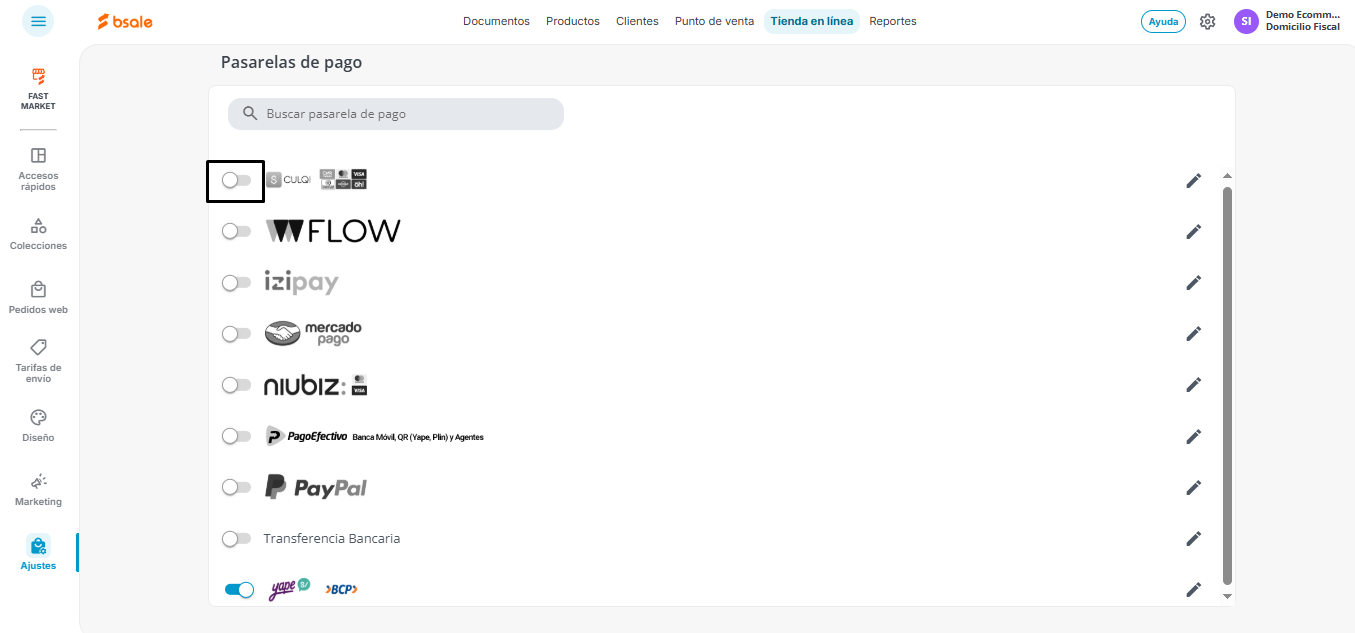The image size is (1355, 633).
Task: Edit the Culqi payment gateway
Action: [1193, 180]
